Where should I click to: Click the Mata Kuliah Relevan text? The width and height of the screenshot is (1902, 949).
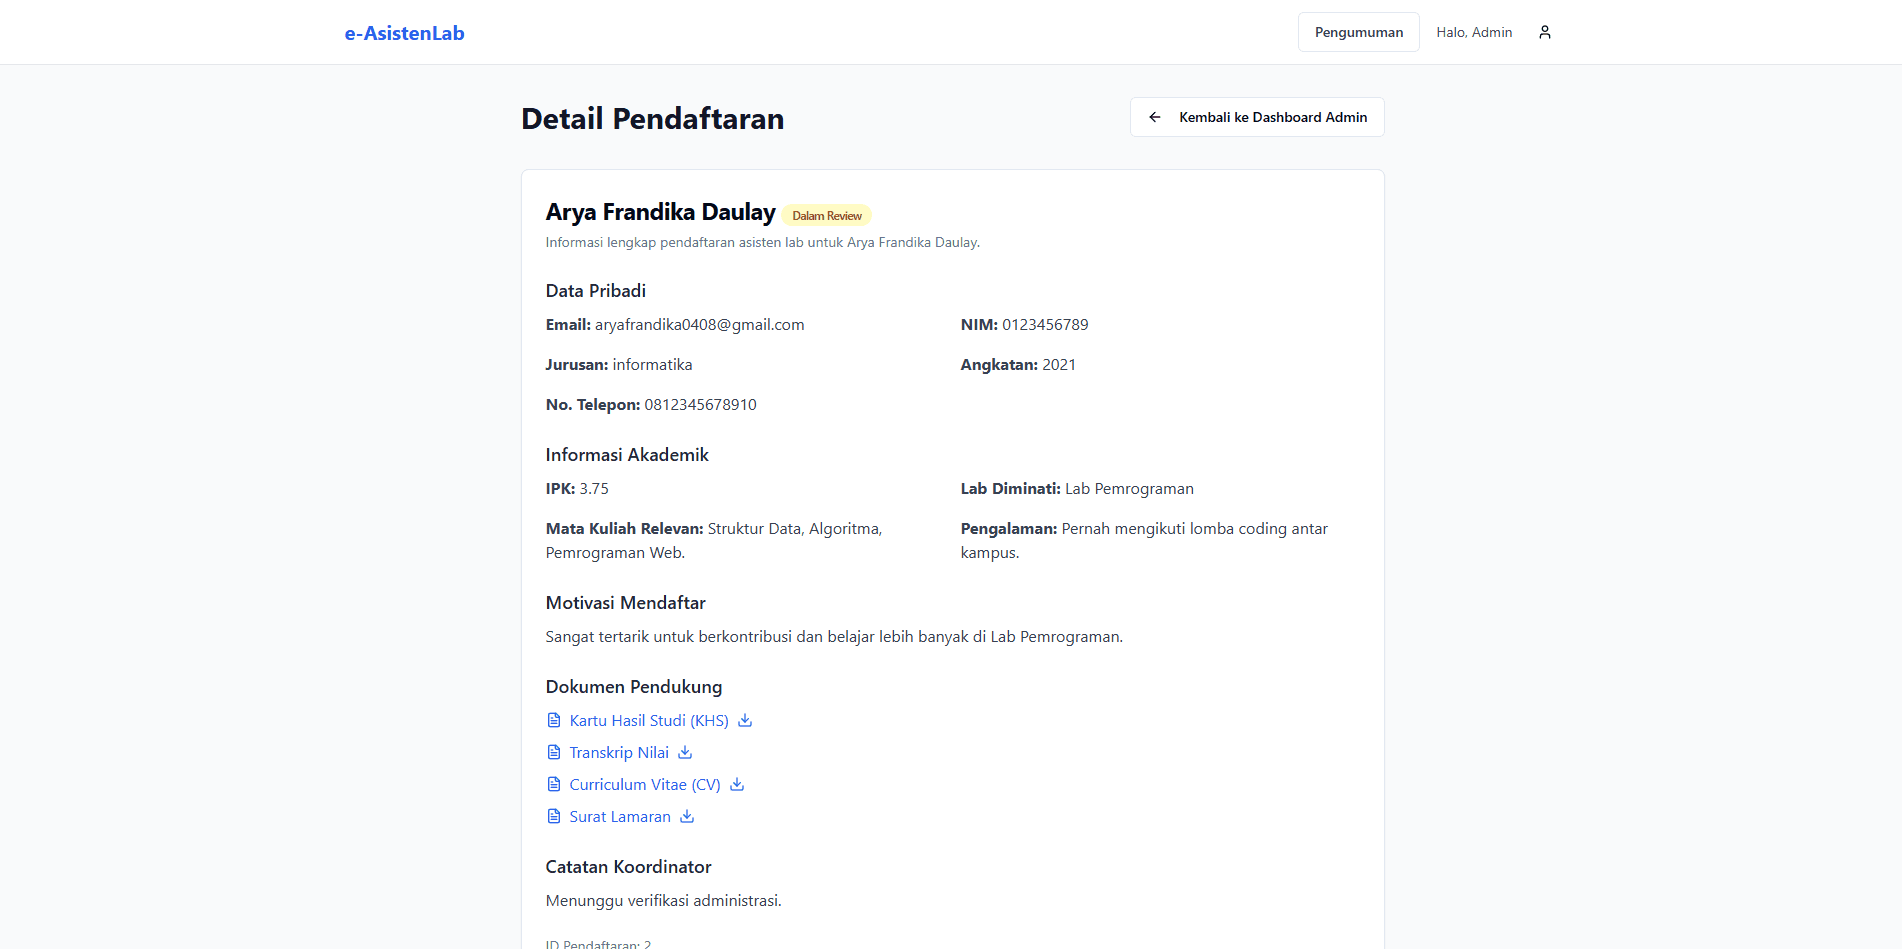714,540
